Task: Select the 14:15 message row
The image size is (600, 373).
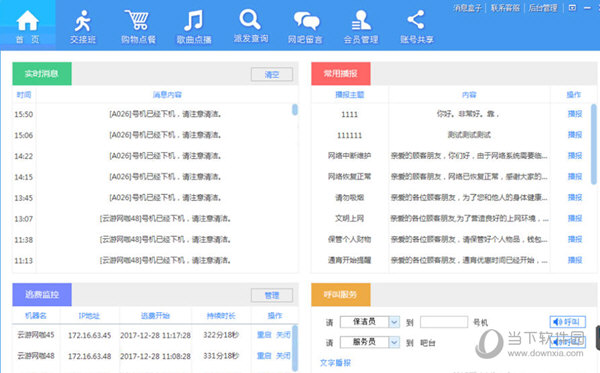Action: click(x=155, y=177)
